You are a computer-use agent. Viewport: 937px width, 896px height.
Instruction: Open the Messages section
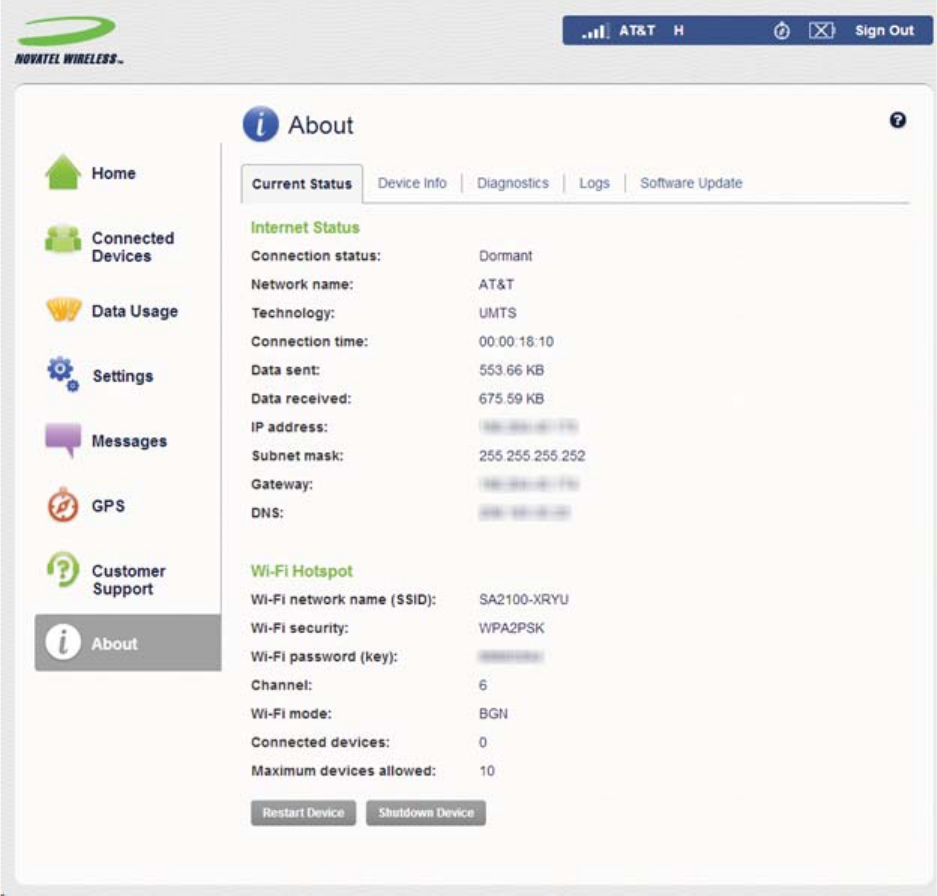pos(129,441)
